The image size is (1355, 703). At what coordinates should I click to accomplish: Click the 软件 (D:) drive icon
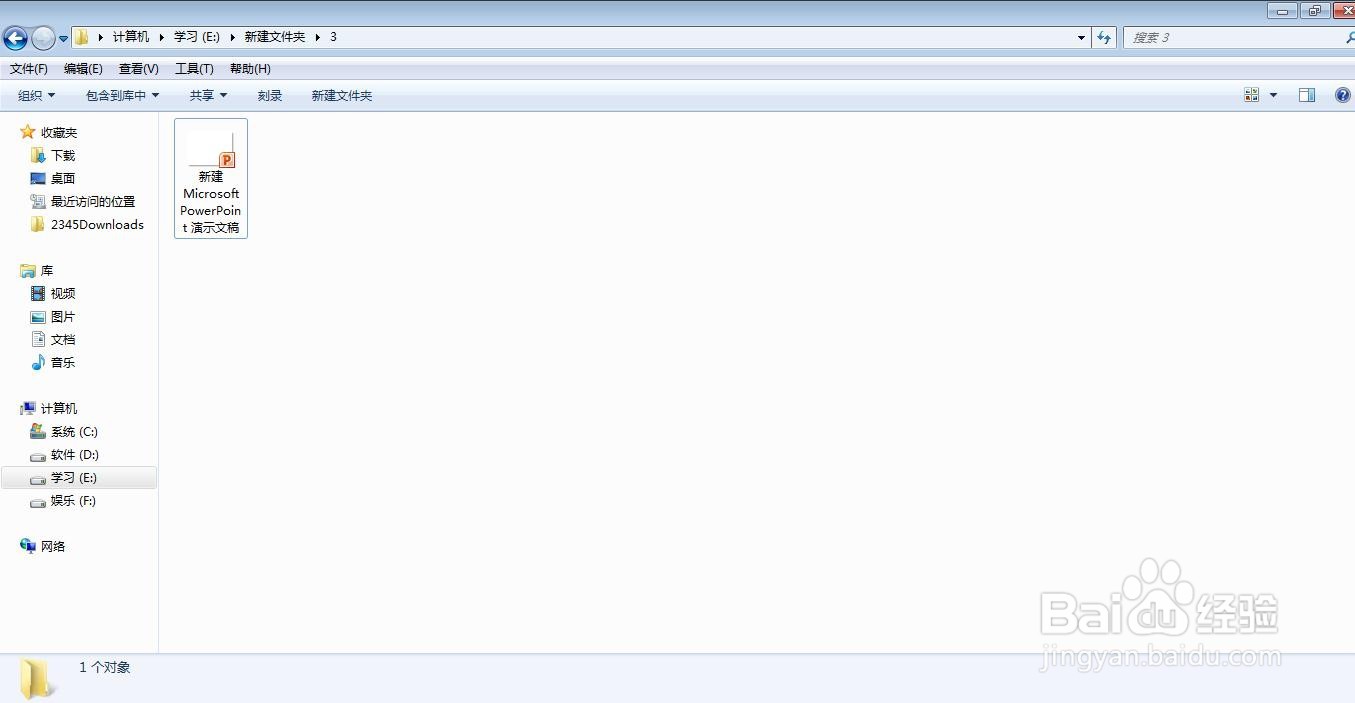tap(38, 455)
